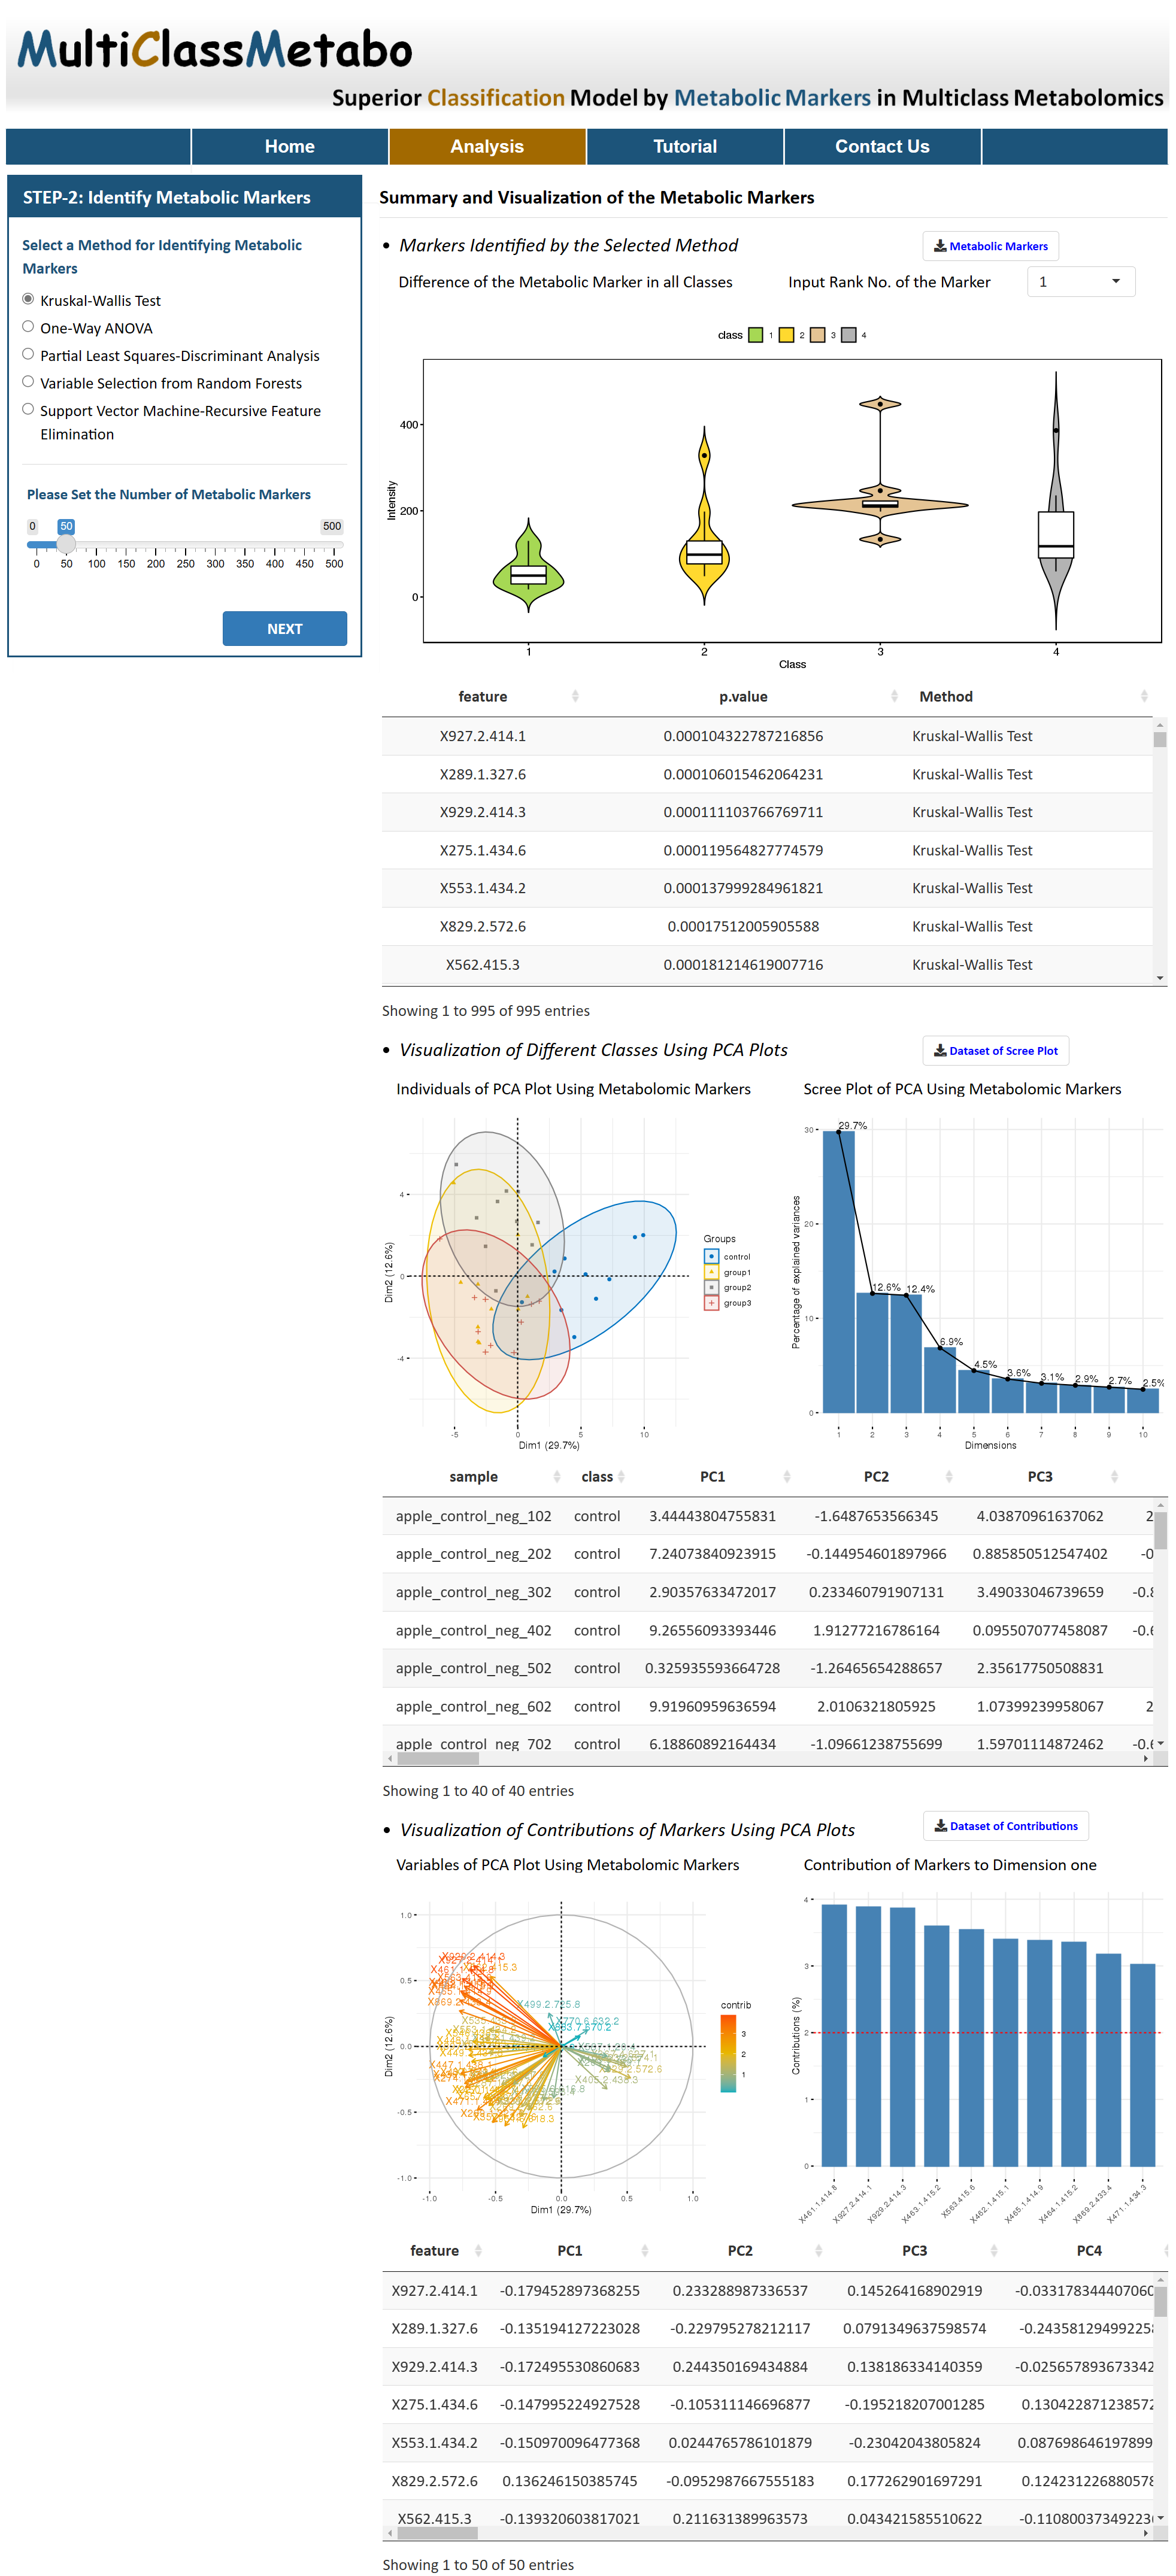Image resolution: width=1176 pixels, height=2576 pixels.
Task: Choose Partial Least Squares-Discriminant Analysis option
Action: 28,354
